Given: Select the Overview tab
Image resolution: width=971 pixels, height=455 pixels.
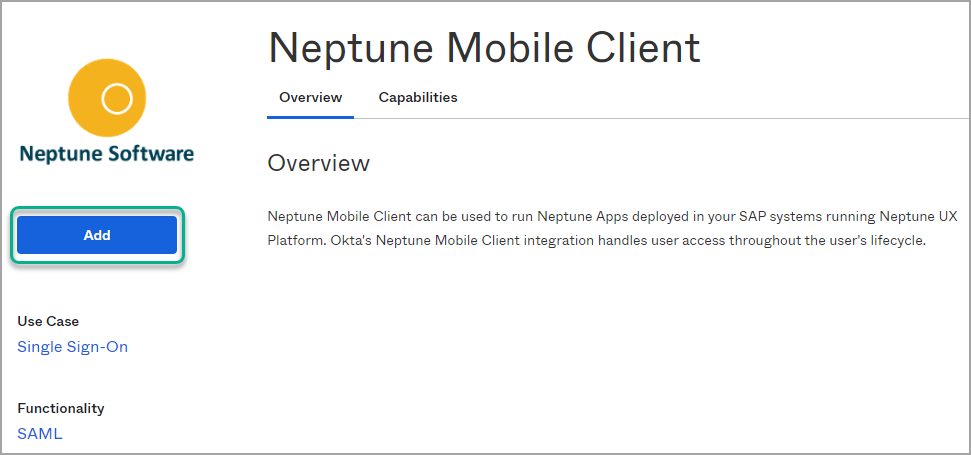Looking at the screenshot, I should pos(310,98).
